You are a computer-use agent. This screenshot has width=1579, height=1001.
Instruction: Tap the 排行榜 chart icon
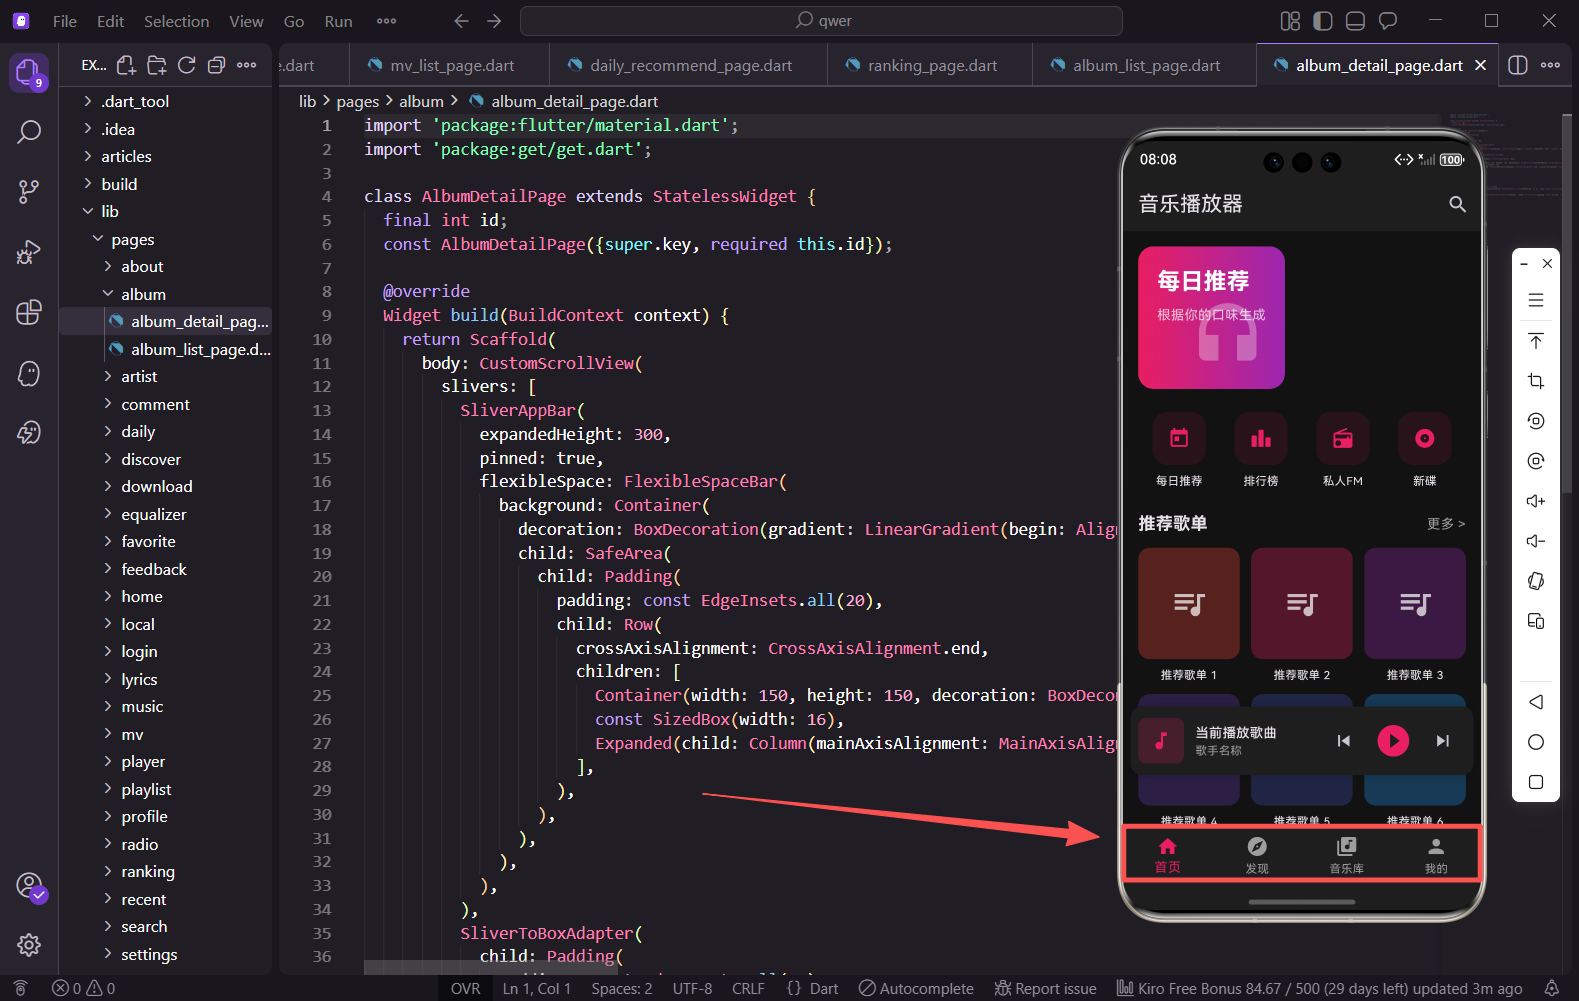(x=1261, y=438)
